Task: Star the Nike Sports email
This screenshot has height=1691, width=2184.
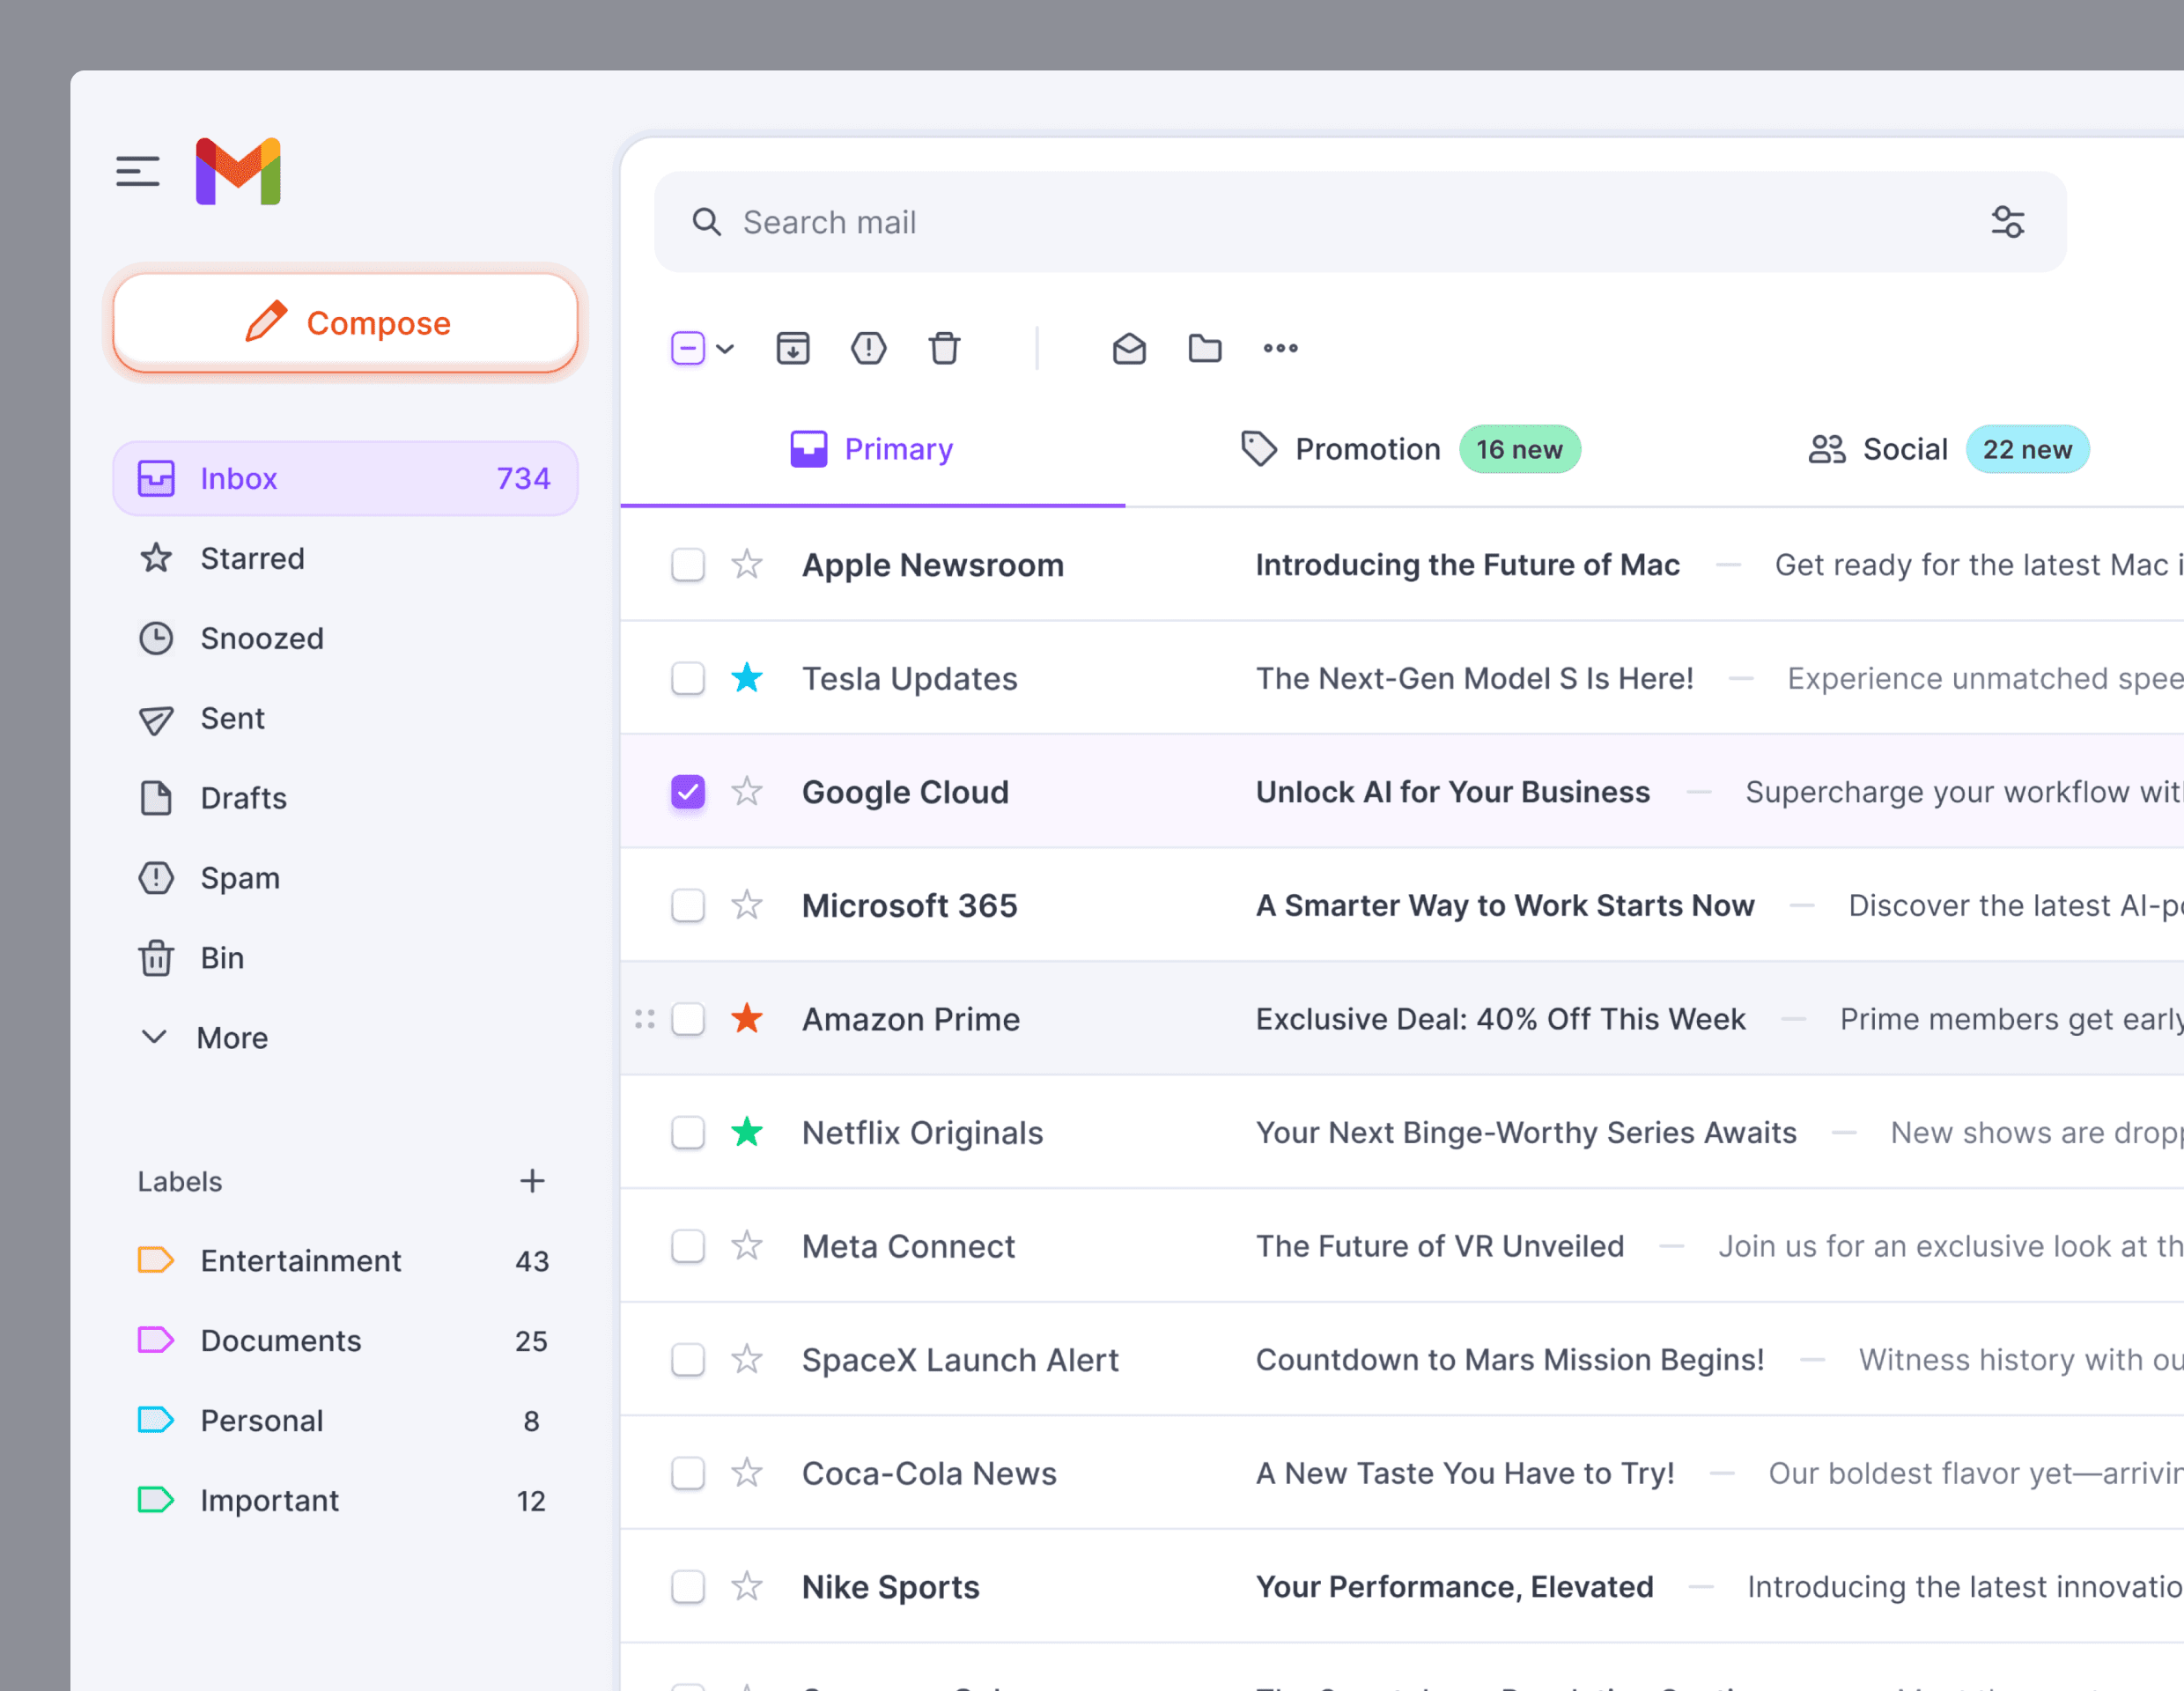Action: pyautogui.click(x=747, y=1587)
